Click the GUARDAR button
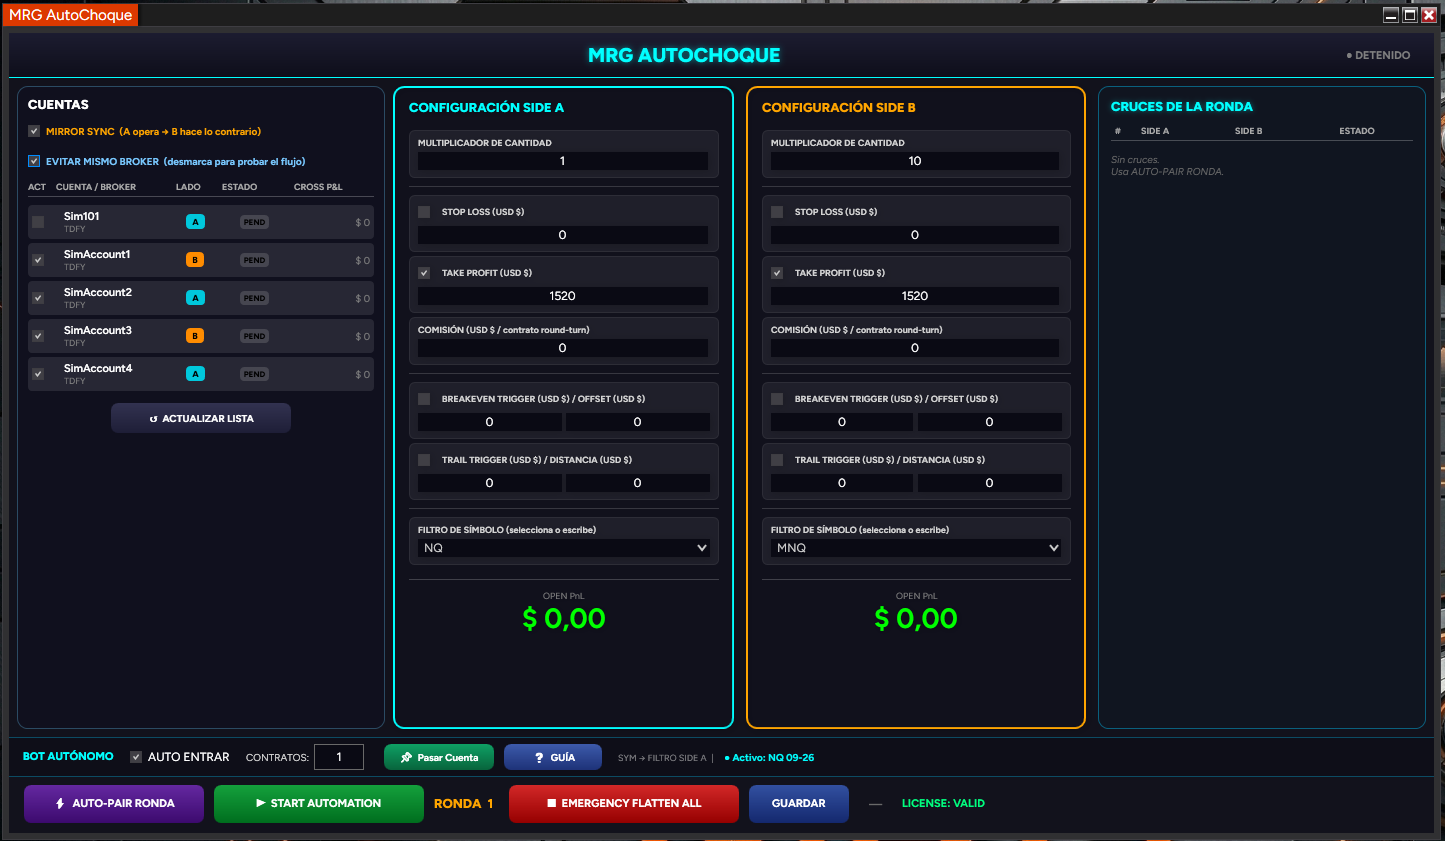The height and width of the screenshot is (841, 1445). 799,803
